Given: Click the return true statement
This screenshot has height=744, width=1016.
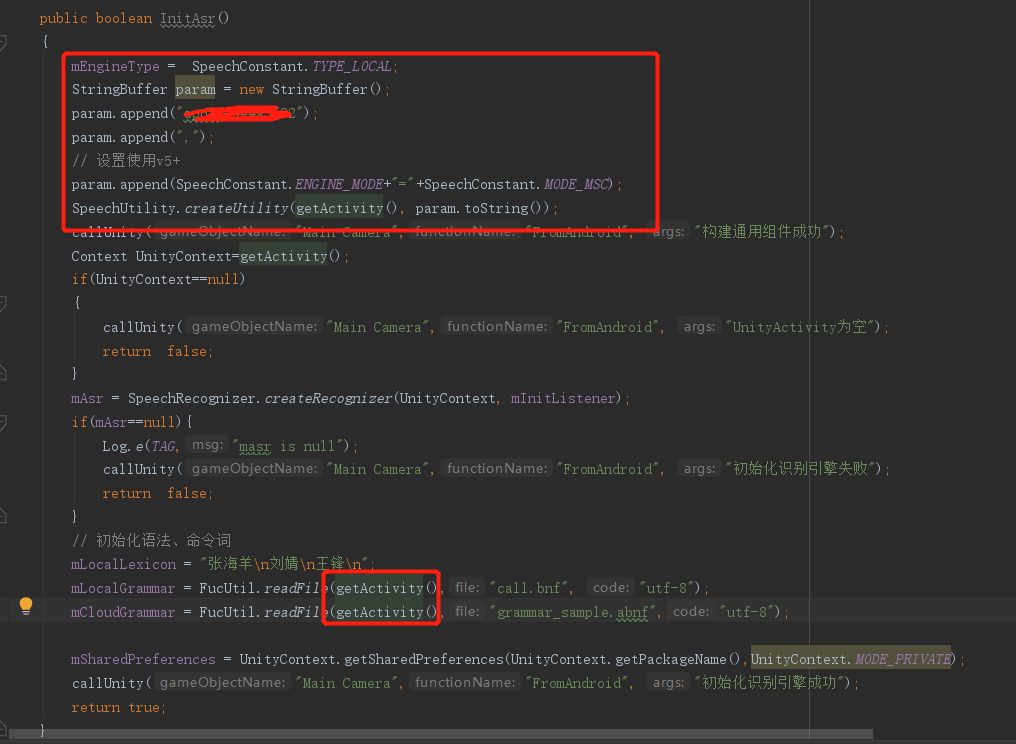Looking at the screenshot, I should click(118, 707).
